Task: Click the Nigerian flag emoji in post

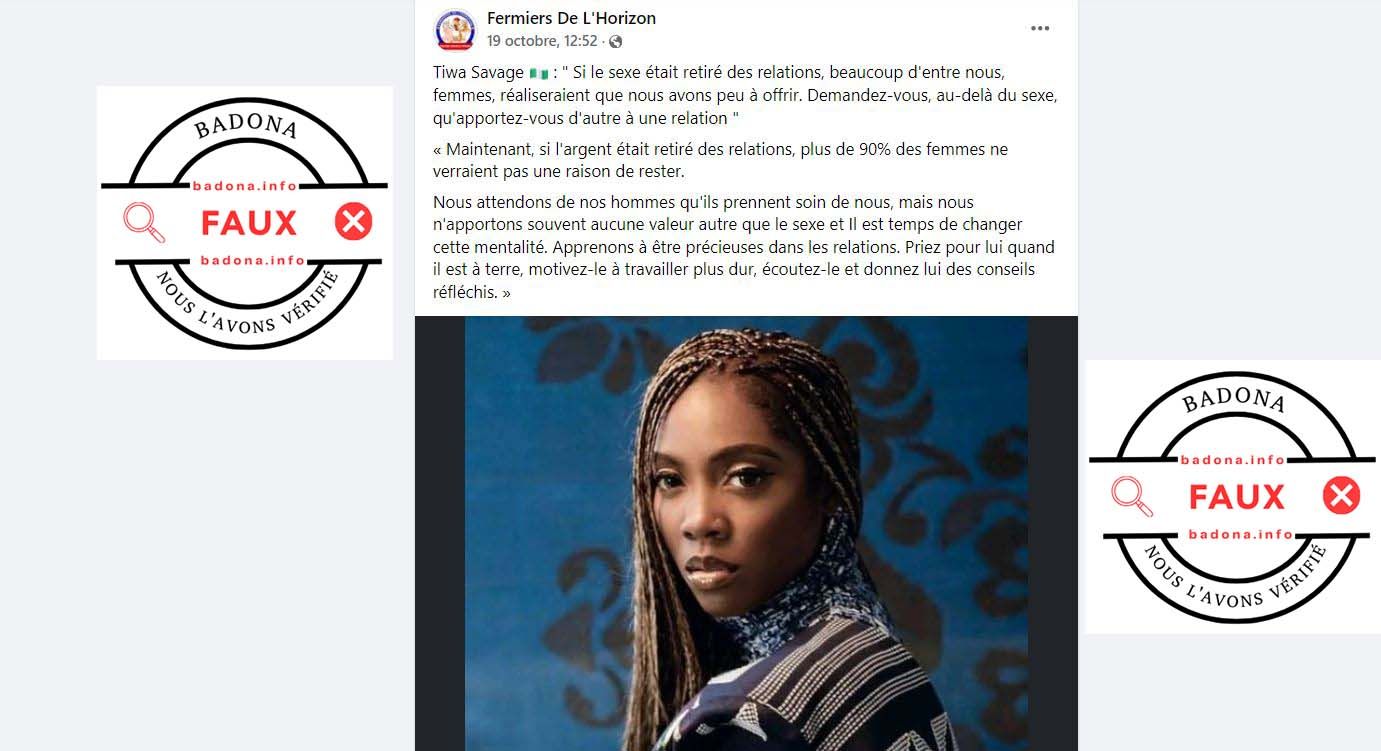Action: tap(539, 73)
